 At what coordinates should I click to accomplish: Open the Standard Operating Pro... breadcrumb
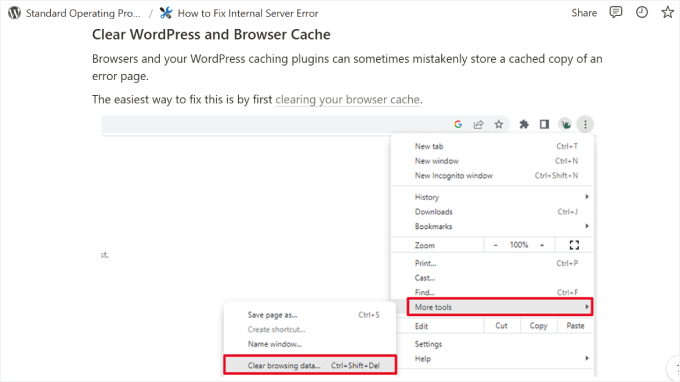[x=83, y=13]
